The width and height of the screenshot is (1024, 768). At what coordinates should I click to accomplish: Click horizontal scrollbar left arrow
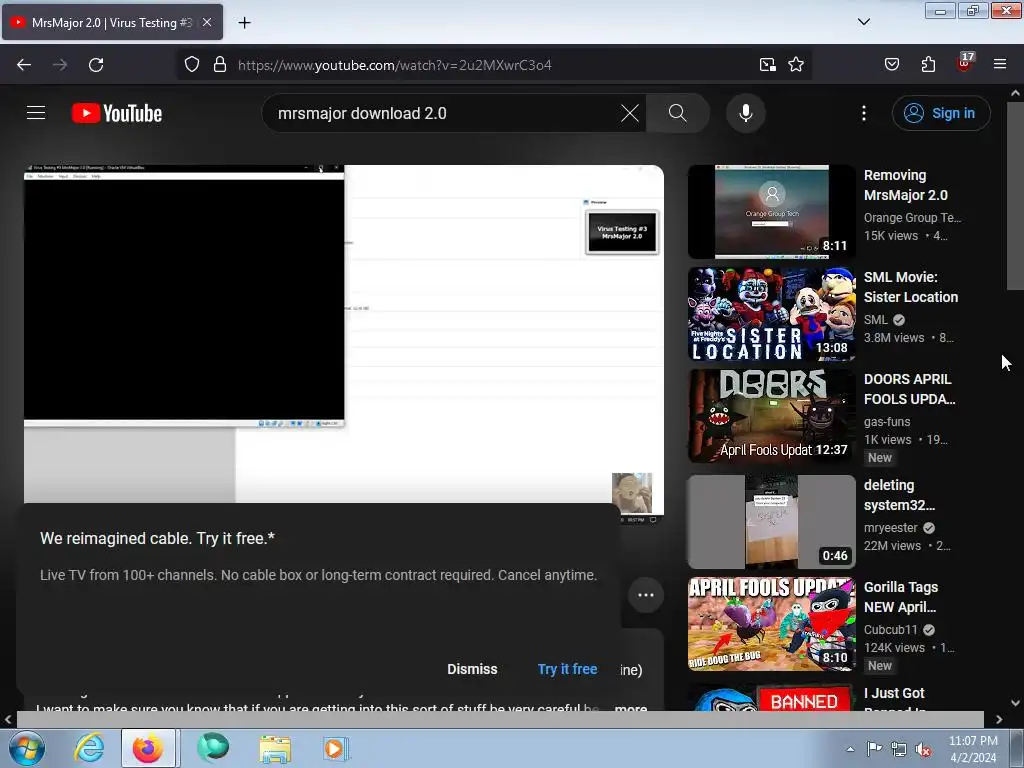click(8, 720)
